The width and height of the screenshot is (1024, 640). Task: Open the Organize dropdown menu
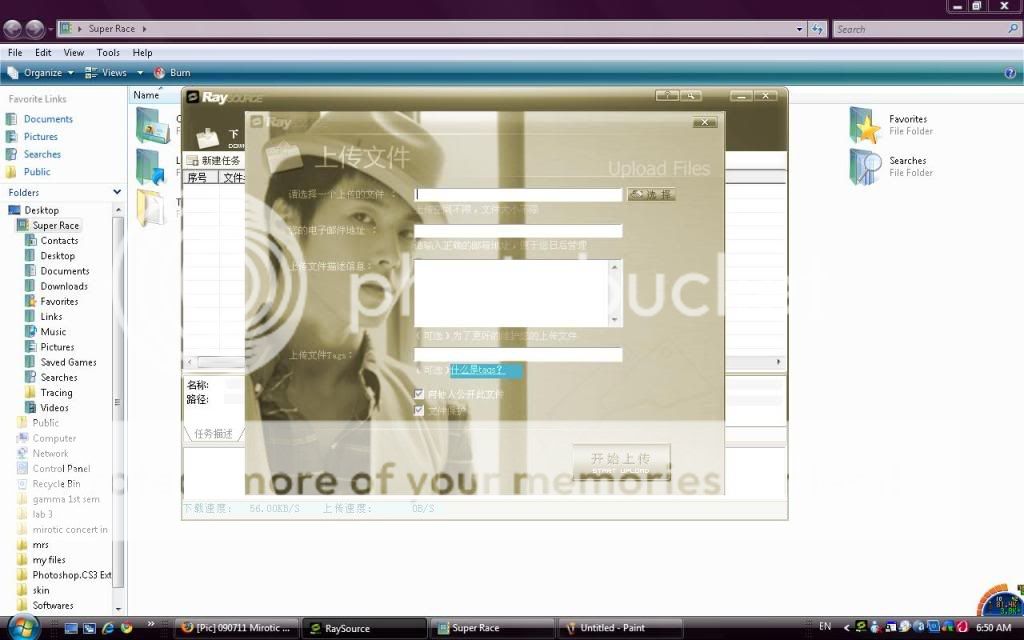42,73
